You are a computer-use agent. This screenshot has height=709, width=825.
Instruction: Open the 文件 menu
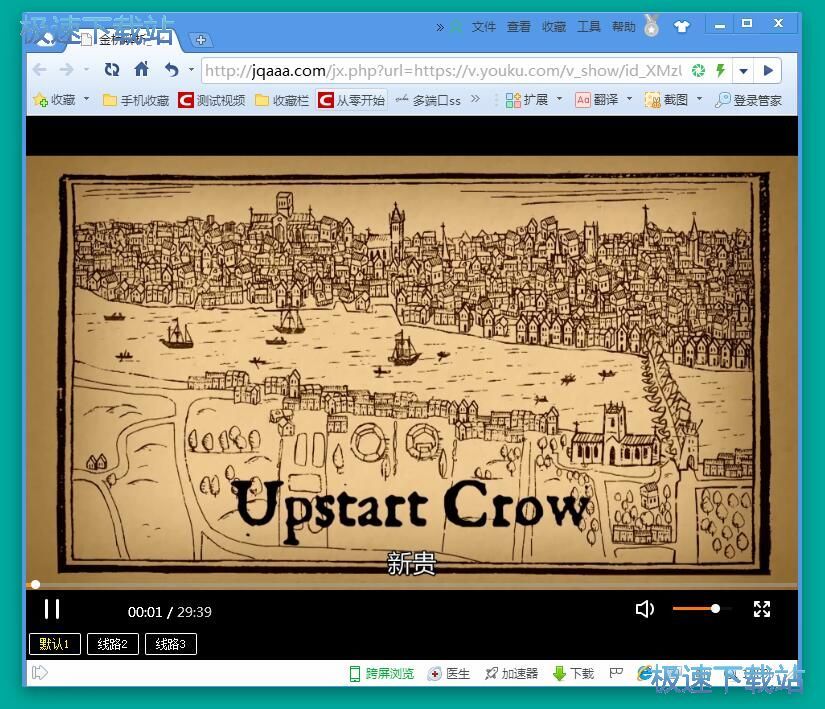[x=484, y=26]
